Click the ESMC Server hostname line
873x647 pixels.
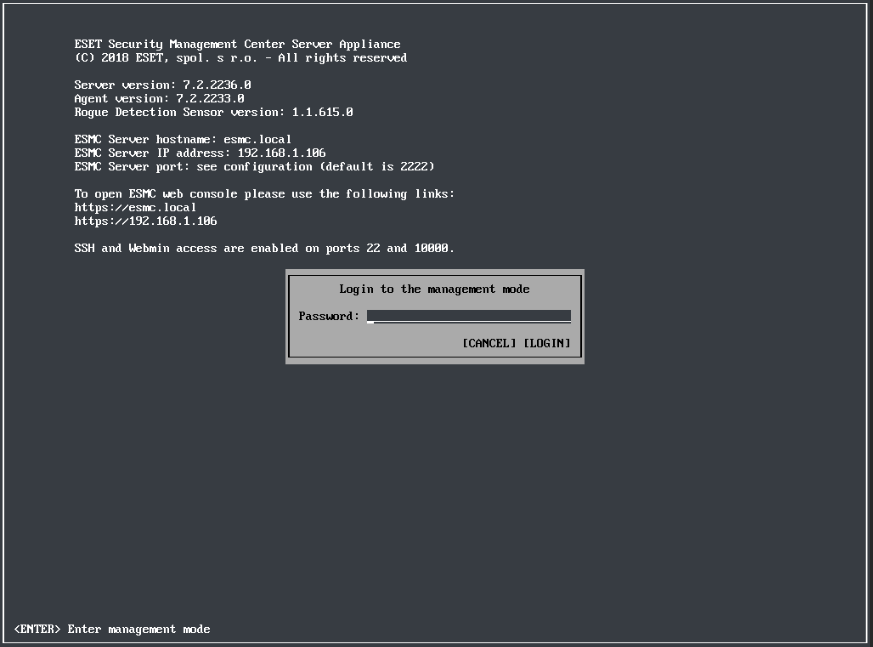(x=182, y=139)
